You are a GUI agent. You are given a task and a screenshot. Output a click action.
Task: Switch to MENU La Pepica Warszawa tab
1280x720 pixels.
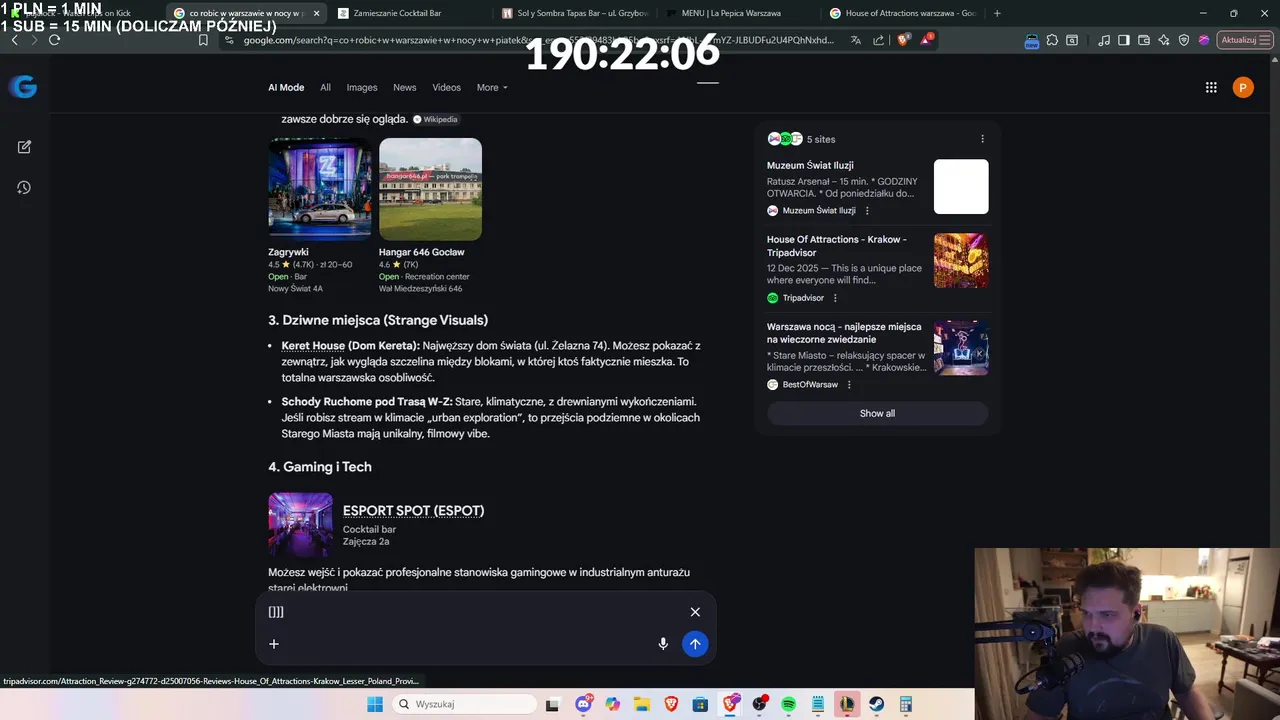(738, 13)
